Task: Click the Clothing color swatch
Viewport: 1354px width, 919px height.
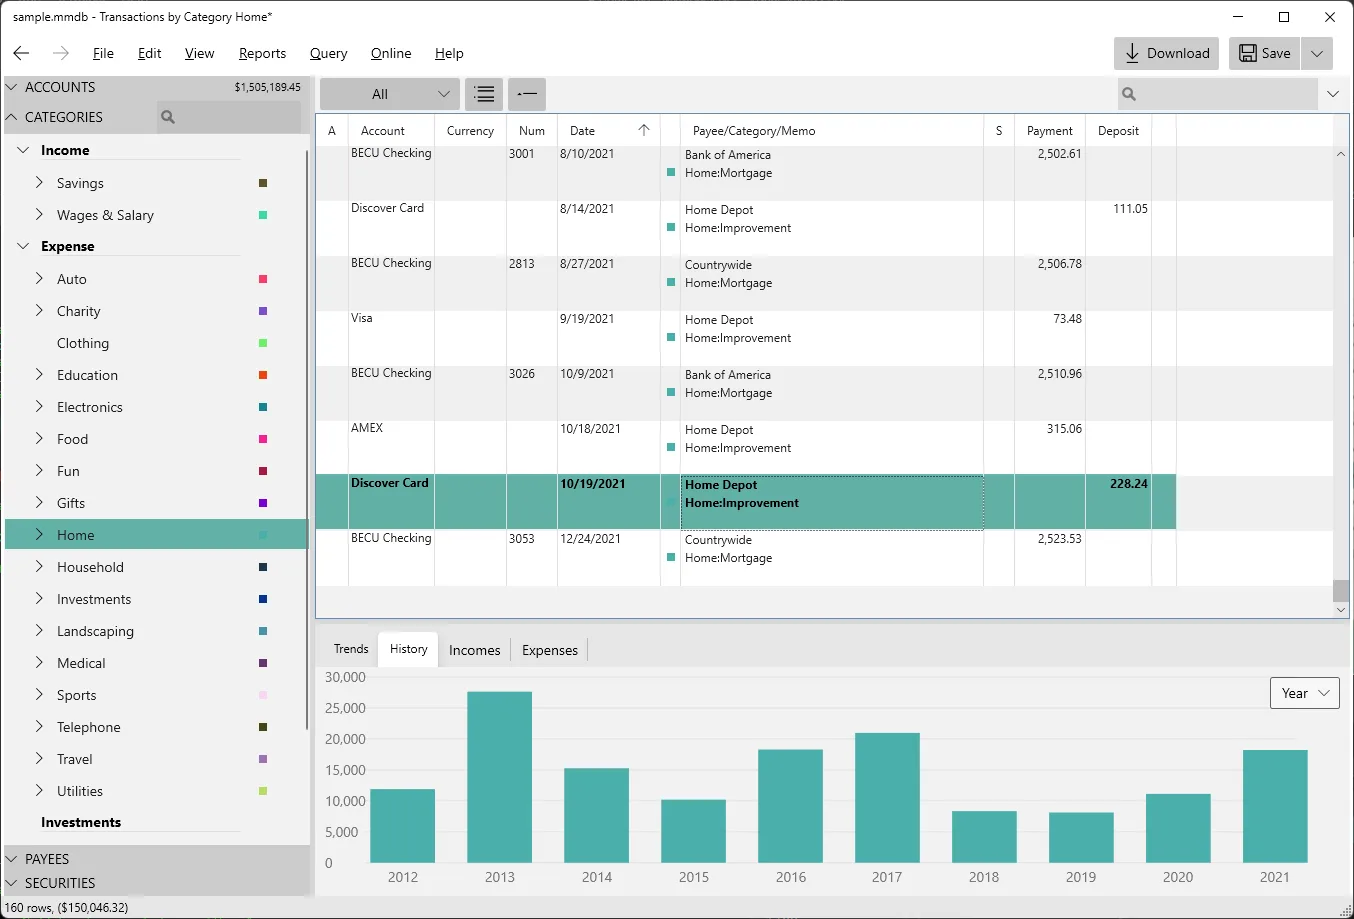Action: (x=263, y=343)
